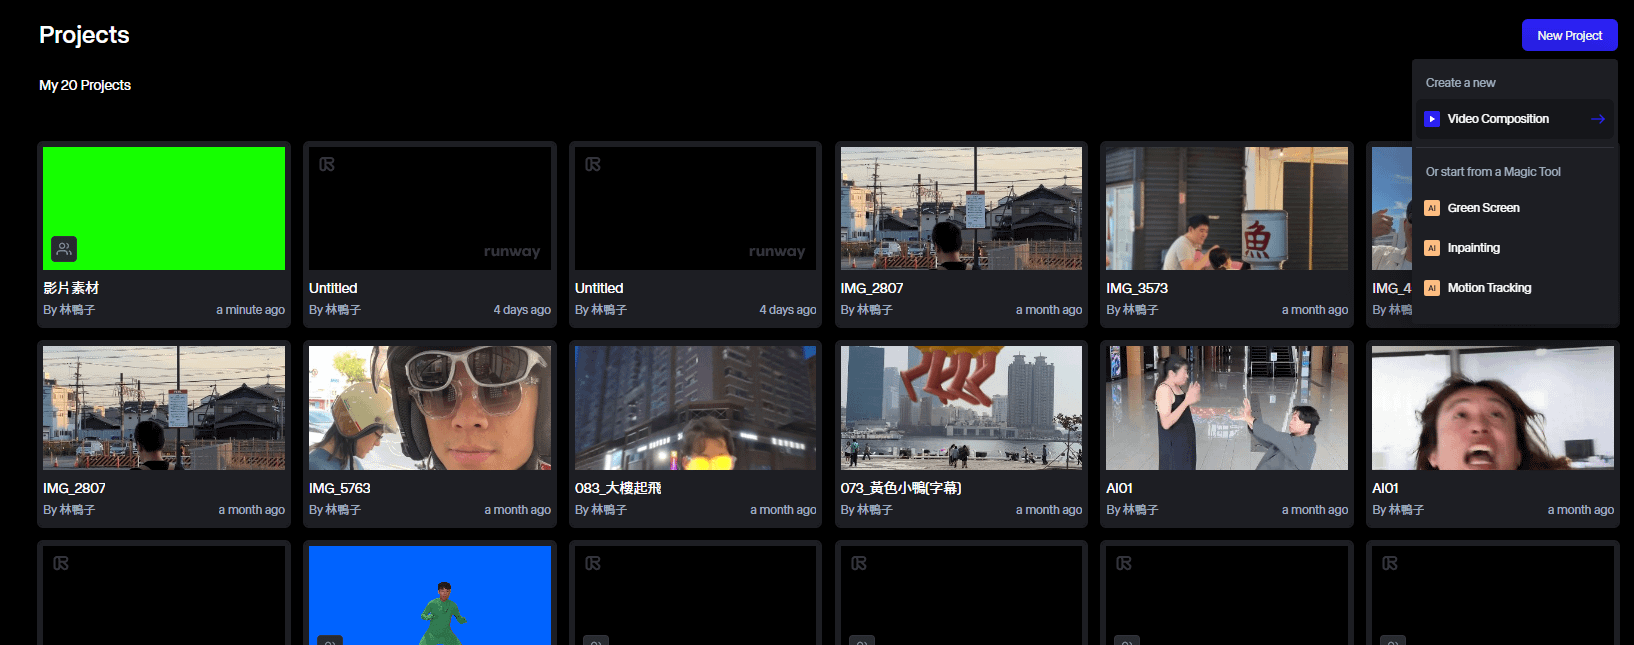The image size is (1634, 645).
Task: Click the Video Composition play icon
Action: [1432, 119]
